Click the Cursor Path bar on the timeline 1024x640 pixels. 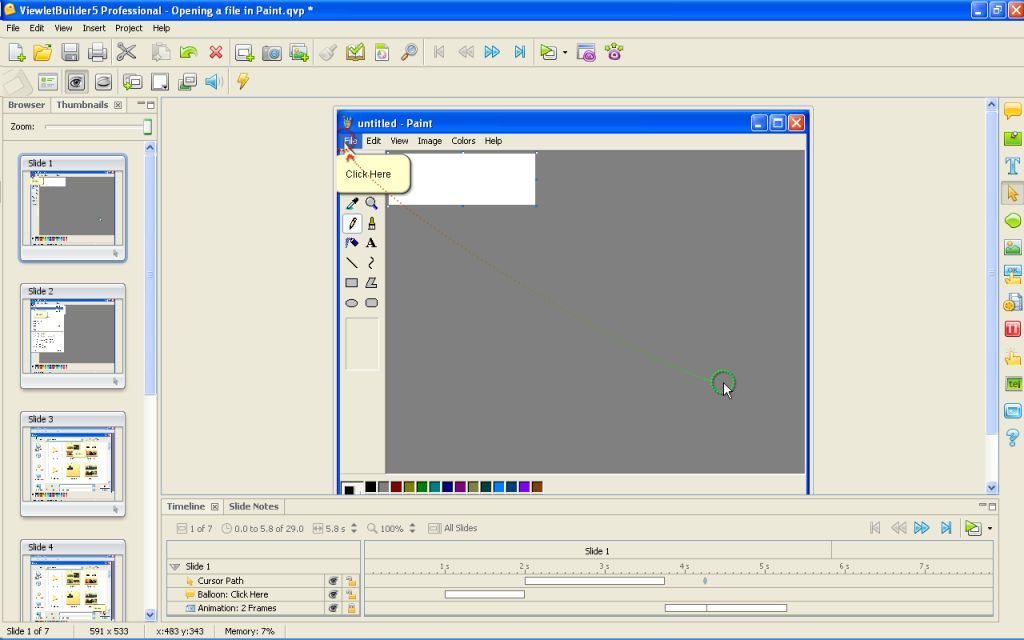tap(594, 581)
